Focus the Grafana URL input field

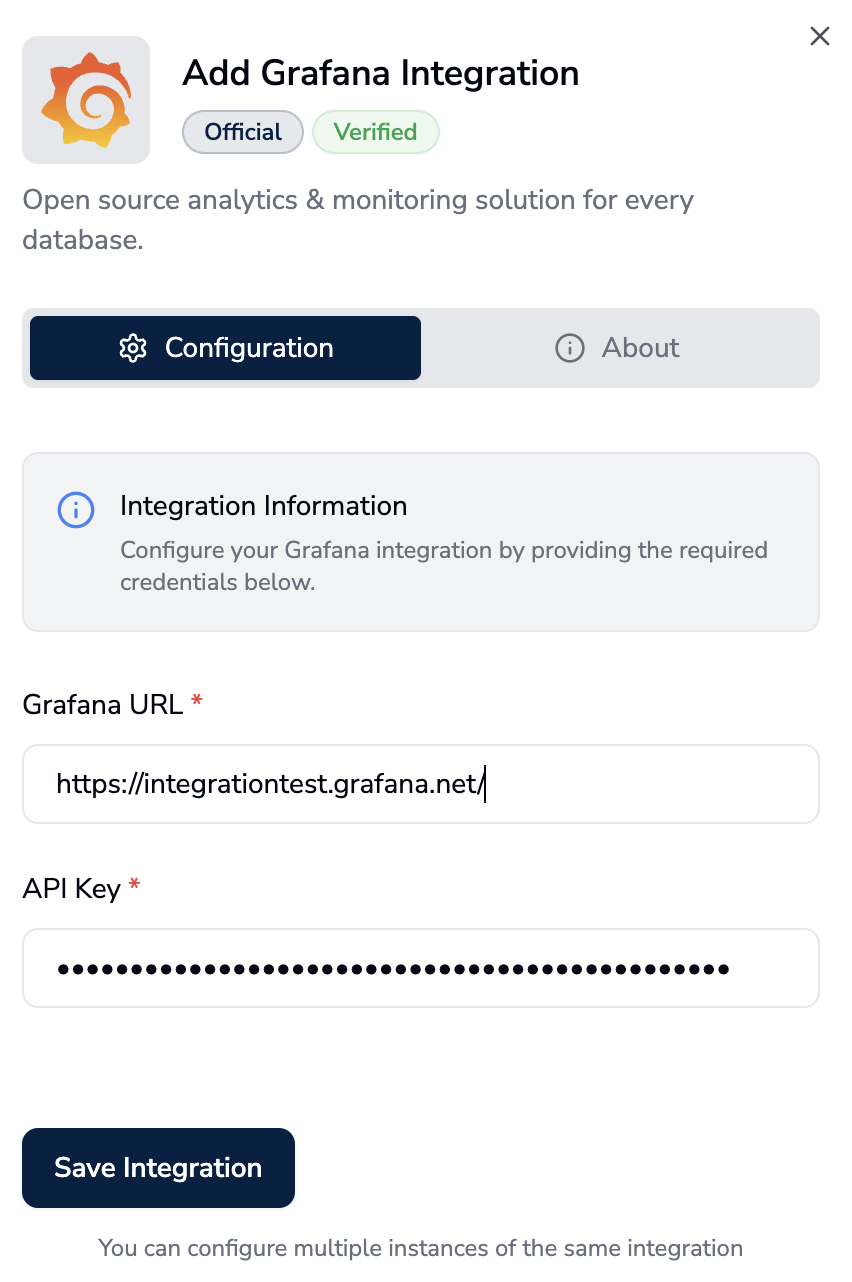[x=420, y=784]
